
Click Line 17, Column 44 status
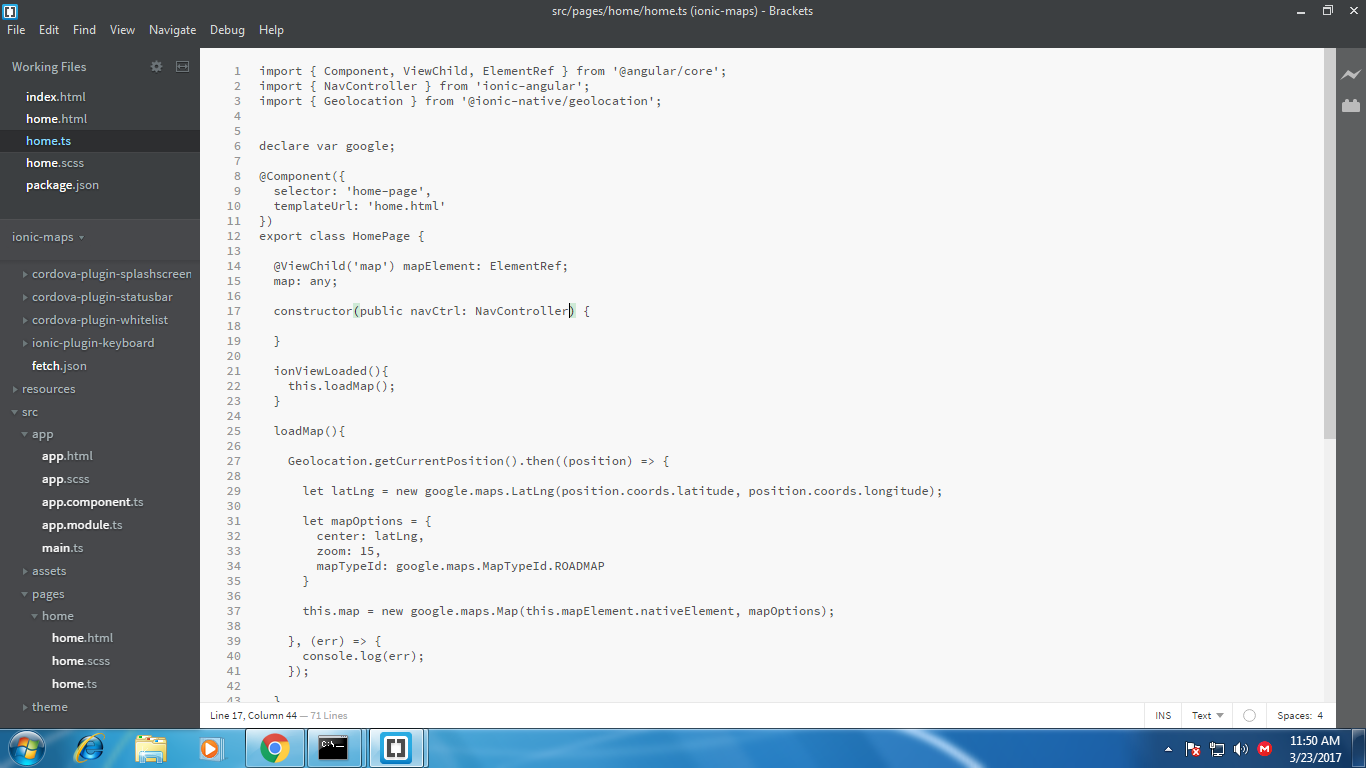253,715
